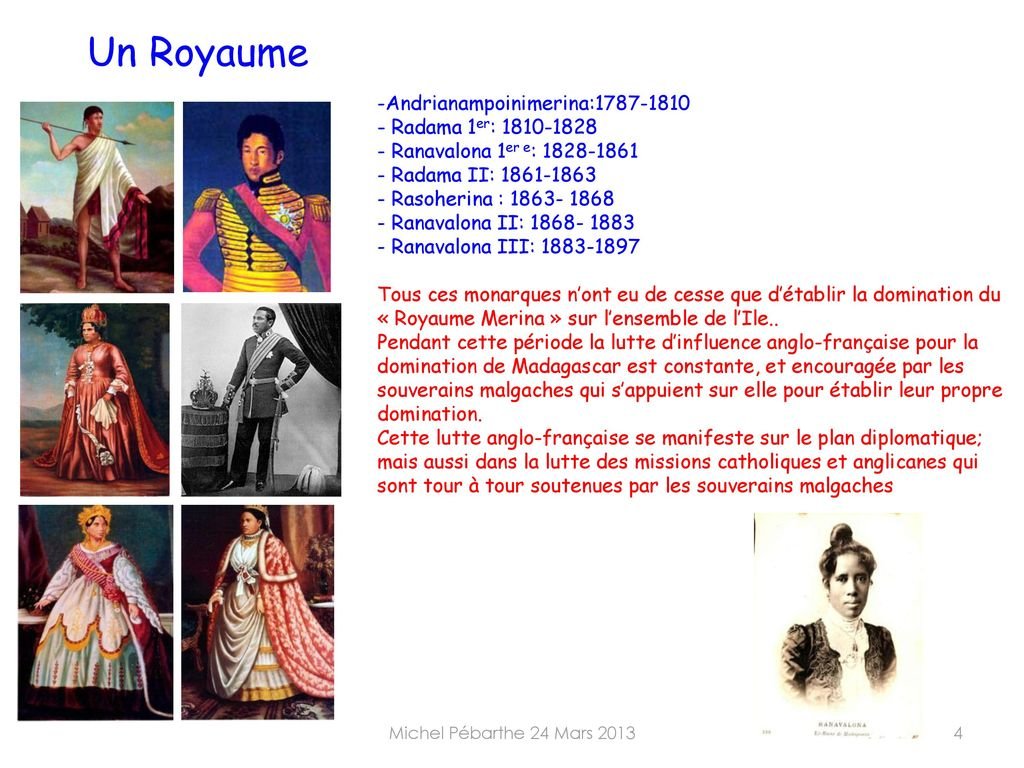This screenshot has height=768, width=1024.
Task: Click the "Ranavalona II: 1868- 1883" entry
Action: point(505,223)
